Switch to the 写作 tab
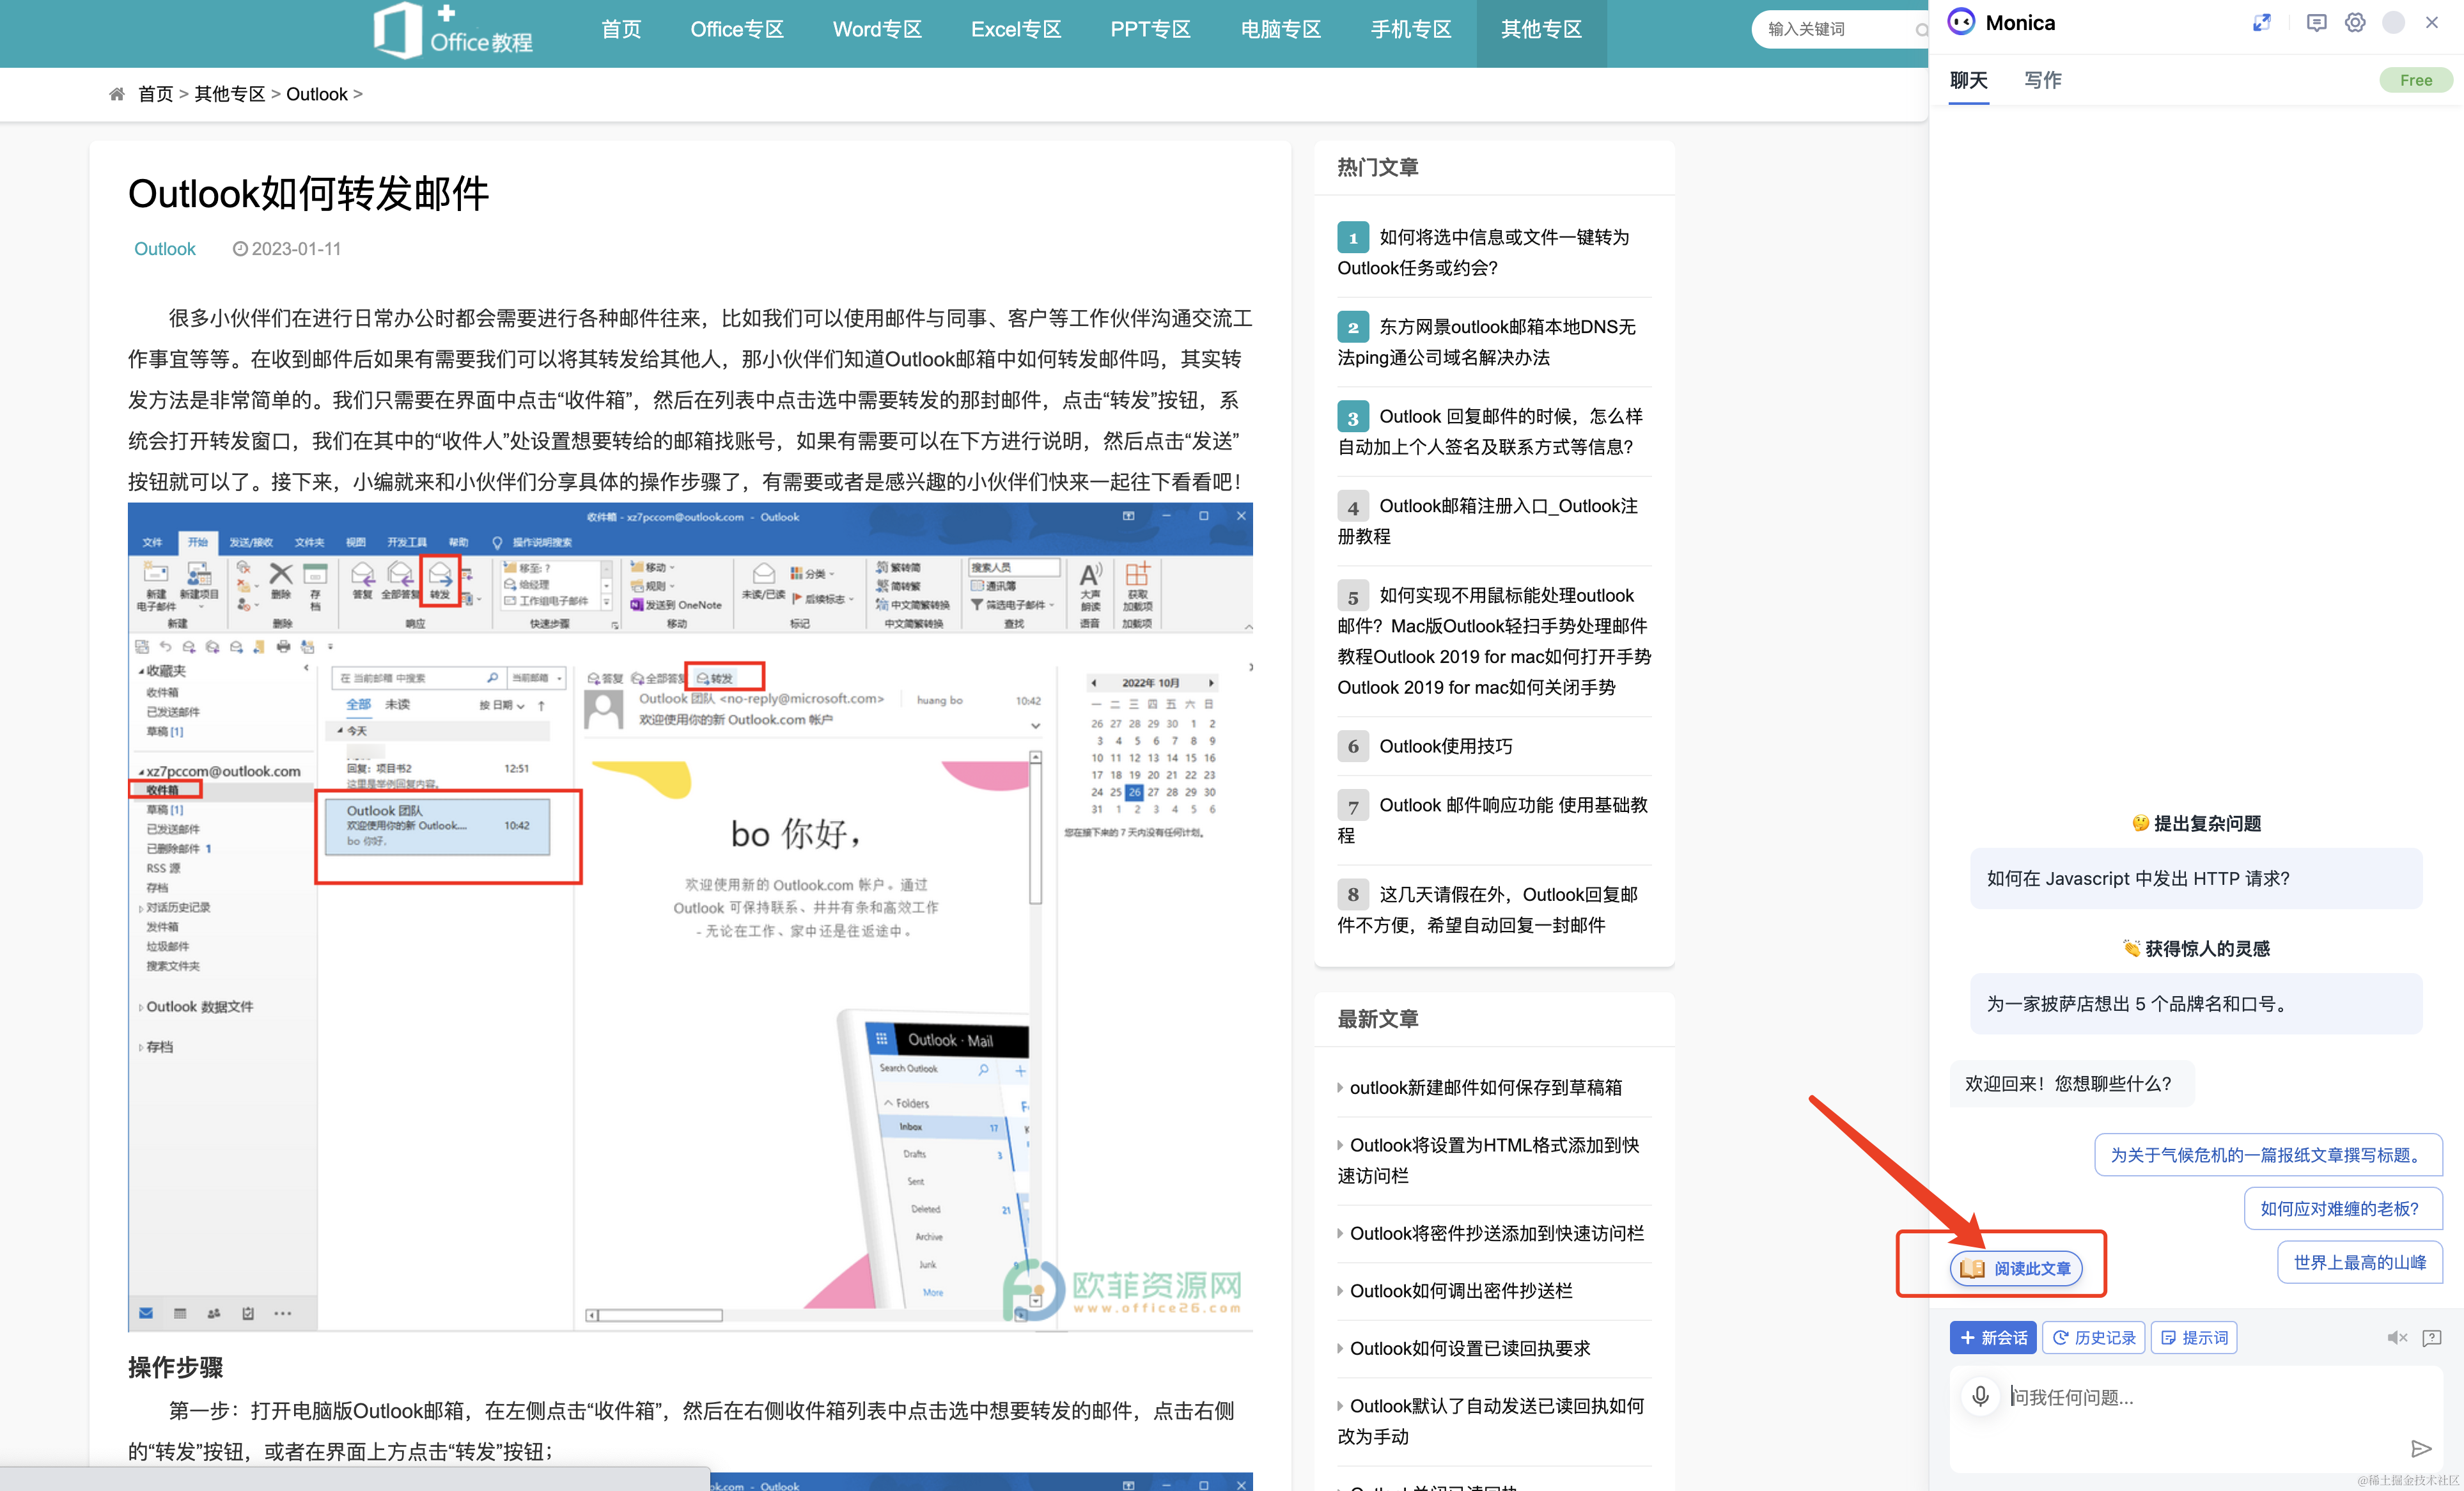 click(2043, 80)
